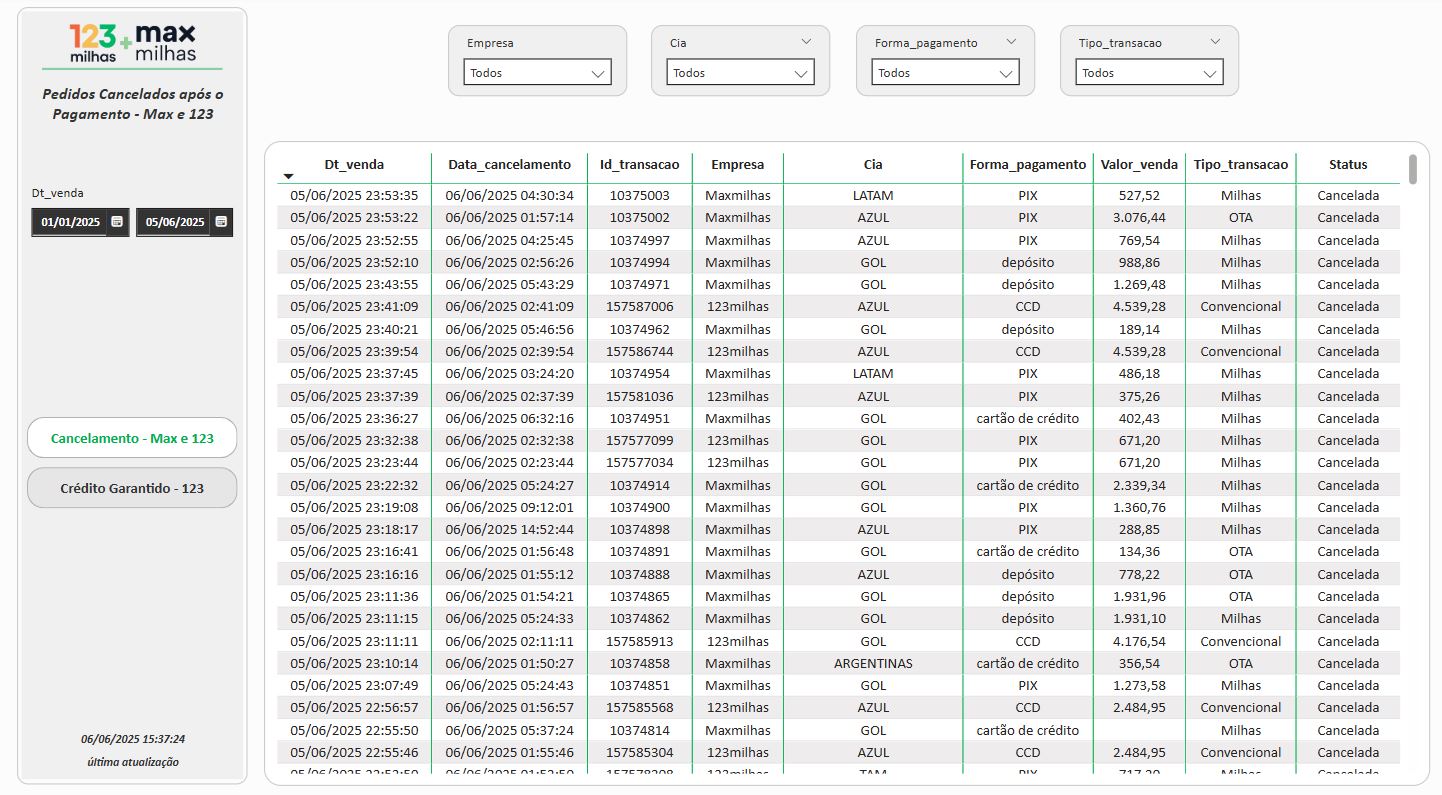Sort by the Dt_venda column header
Image resolution: width=1442 pixels, height=795 pixels.
[x=354, y=164]
